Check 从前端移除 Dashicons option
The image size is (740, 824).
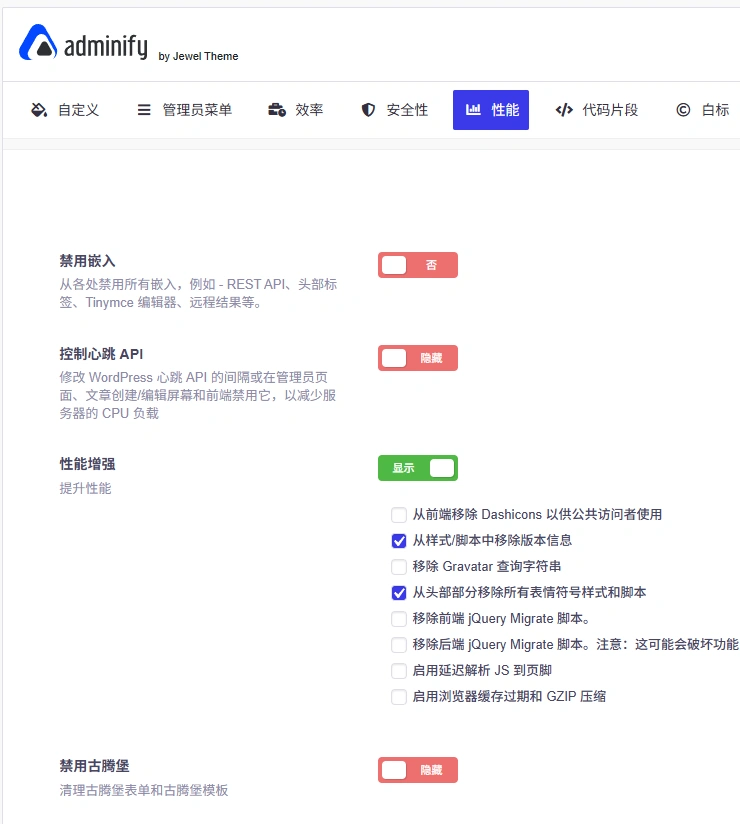(399, 514)
